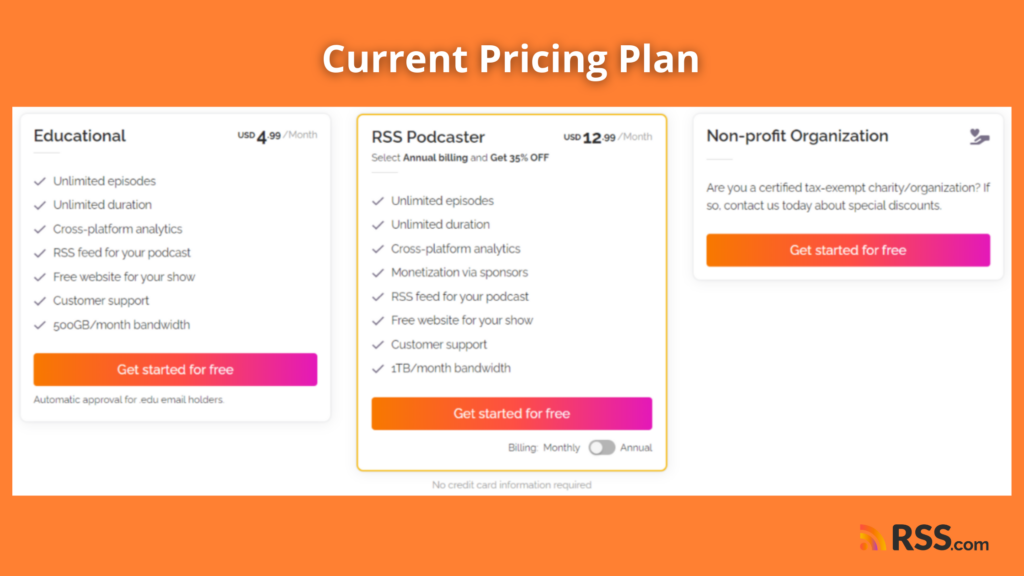Image resolution: width=1024 pixels, height=576 pixels.
Task: Click checkmark beside Podcaster Customer support
Action: click(377, 345)
